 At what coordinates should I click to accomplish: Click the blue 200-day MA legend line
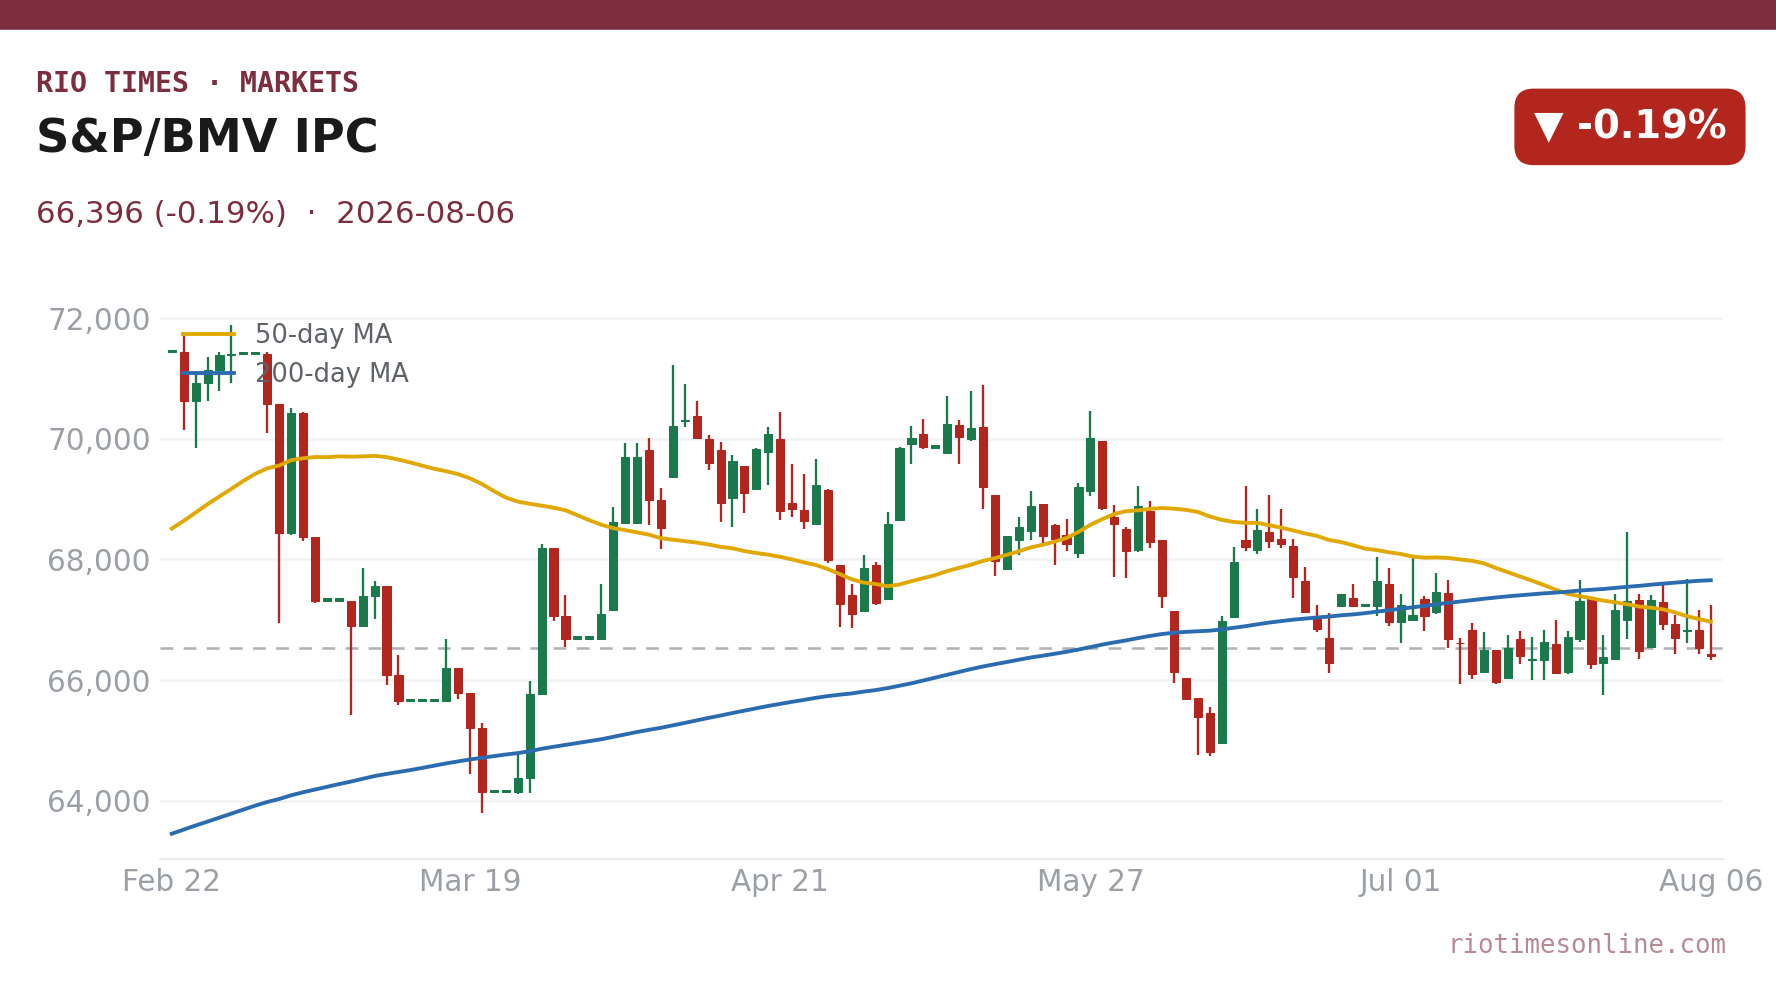pyautogui.click(x=208, y=374)
